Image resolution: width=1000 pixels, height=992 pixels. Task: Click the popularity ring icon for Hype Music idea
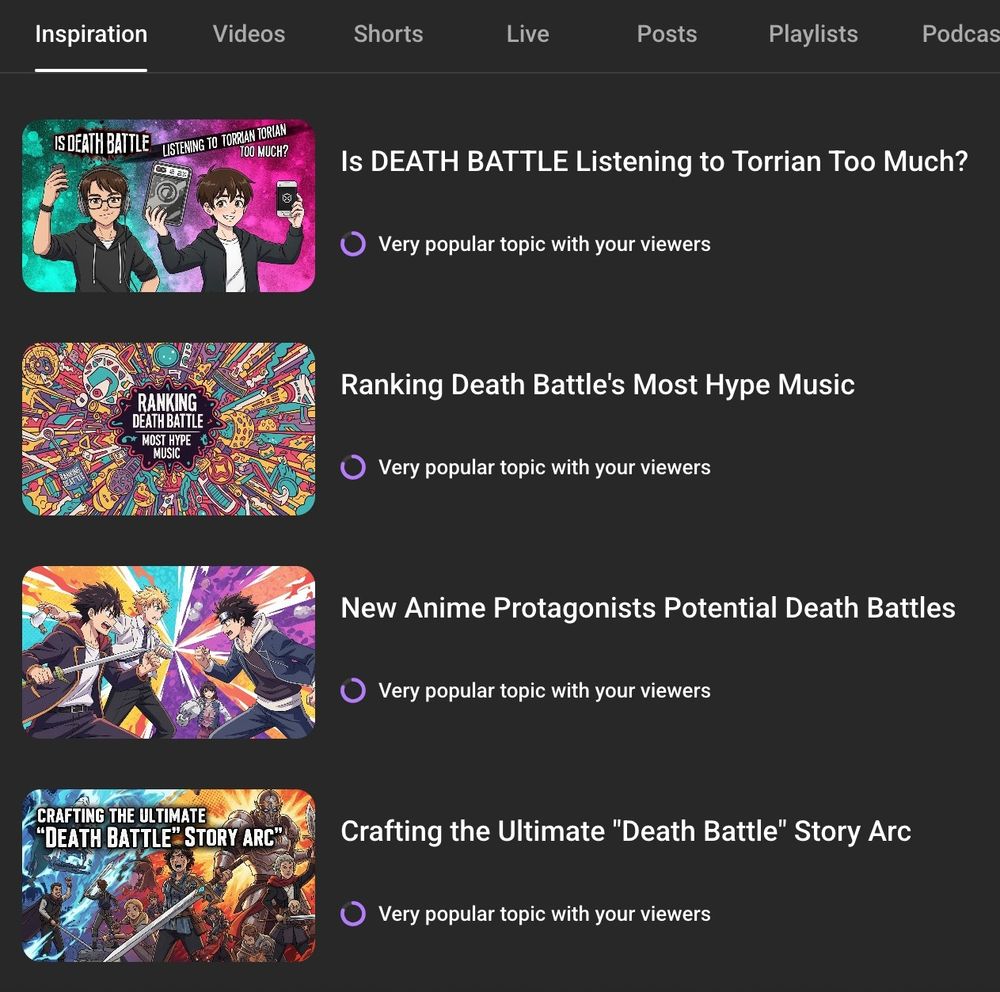click(x=353, y=467)
